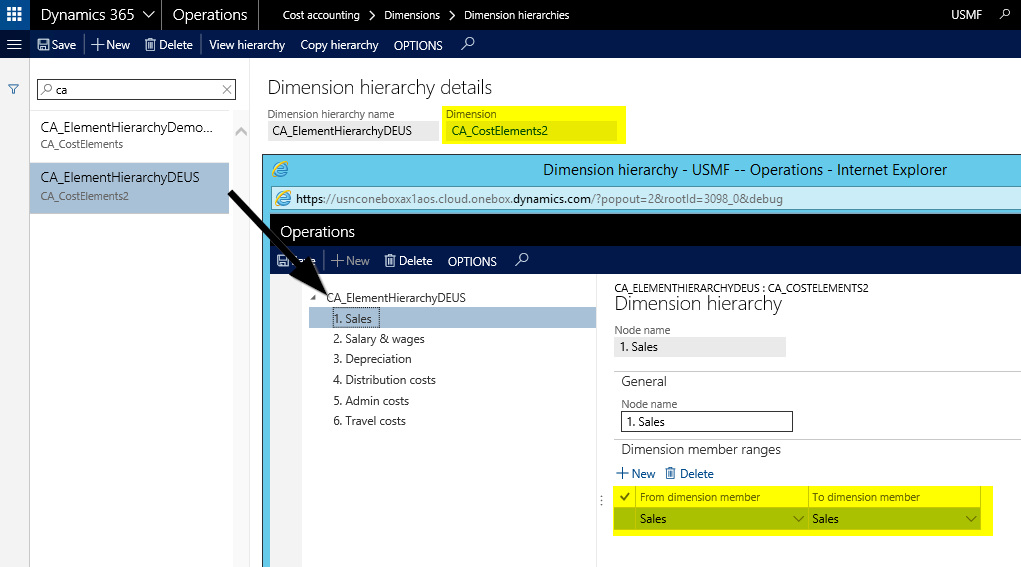Click View hierarchy button
Viewport: 1021px width, 567px height.
coord(247,45)
